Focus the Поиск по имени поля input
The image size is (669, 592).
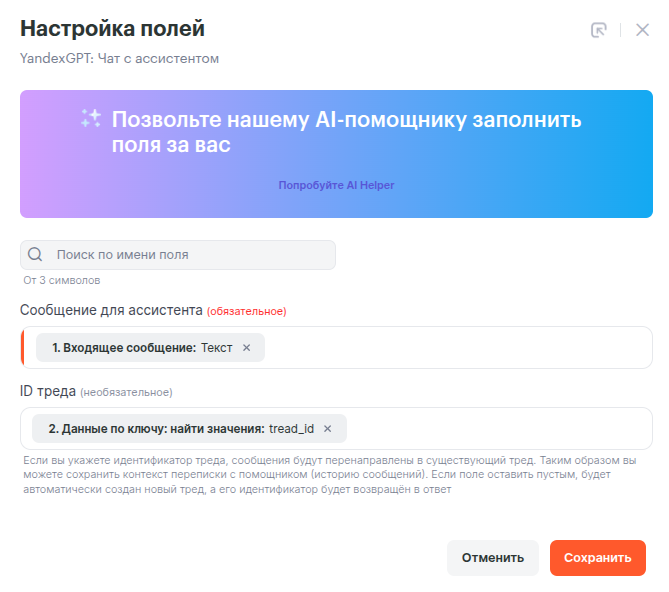click(x=190, y=255)
